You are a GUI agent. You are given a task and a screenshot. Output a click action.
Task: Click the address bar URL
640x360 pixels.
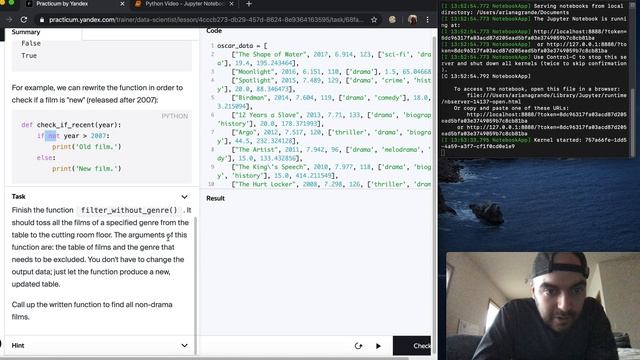pos(206,20)
